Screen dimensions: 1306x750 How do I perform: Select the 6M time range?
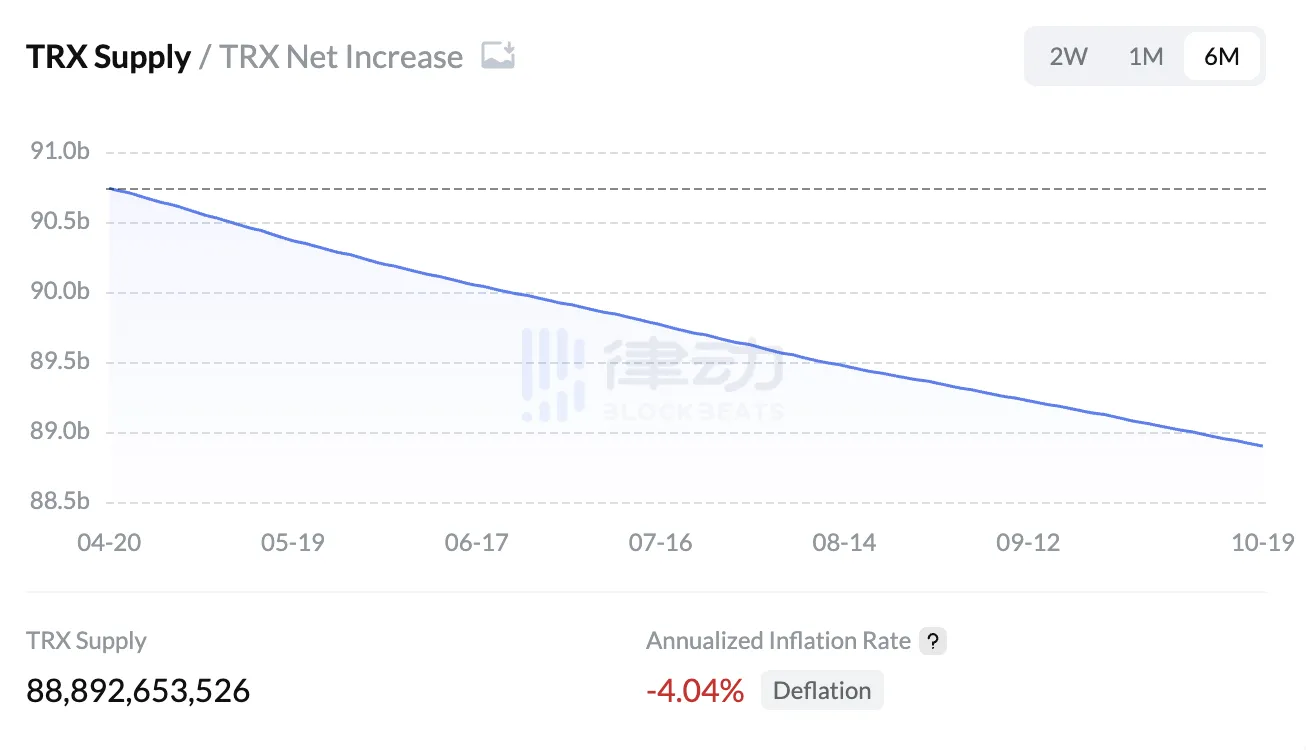tap(1222, 56)
